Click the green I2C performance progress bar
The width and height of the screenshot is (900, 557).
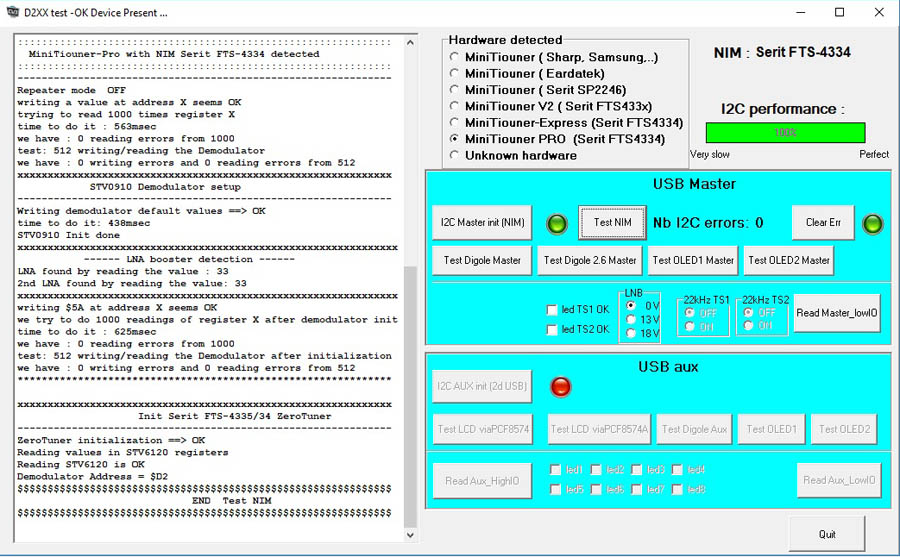(x=785, y=132)
